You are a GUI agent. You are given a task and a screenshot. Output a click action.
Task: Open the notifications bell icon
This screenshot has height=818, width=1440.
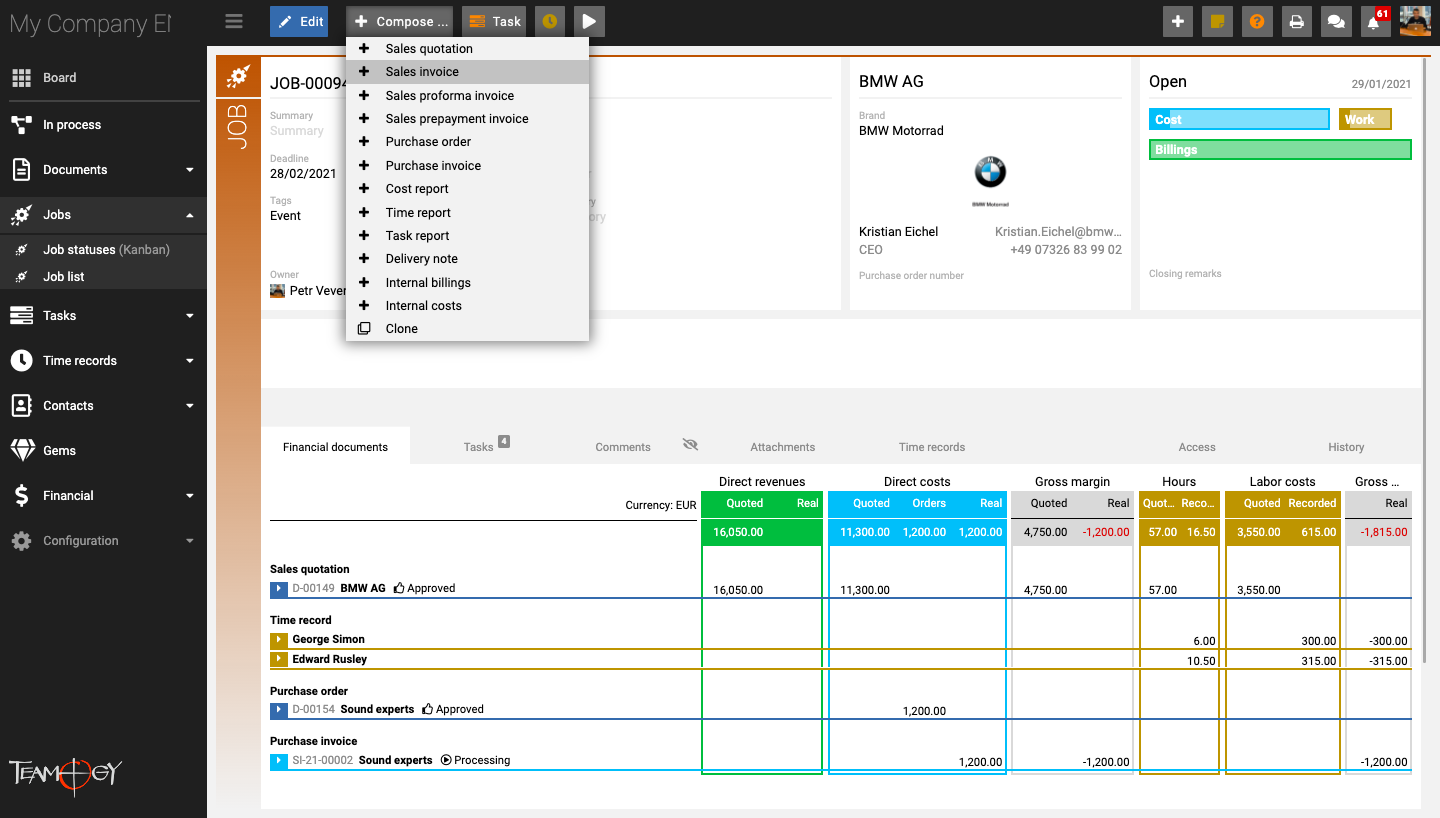pyautogui.click(x=1374, y=21)
